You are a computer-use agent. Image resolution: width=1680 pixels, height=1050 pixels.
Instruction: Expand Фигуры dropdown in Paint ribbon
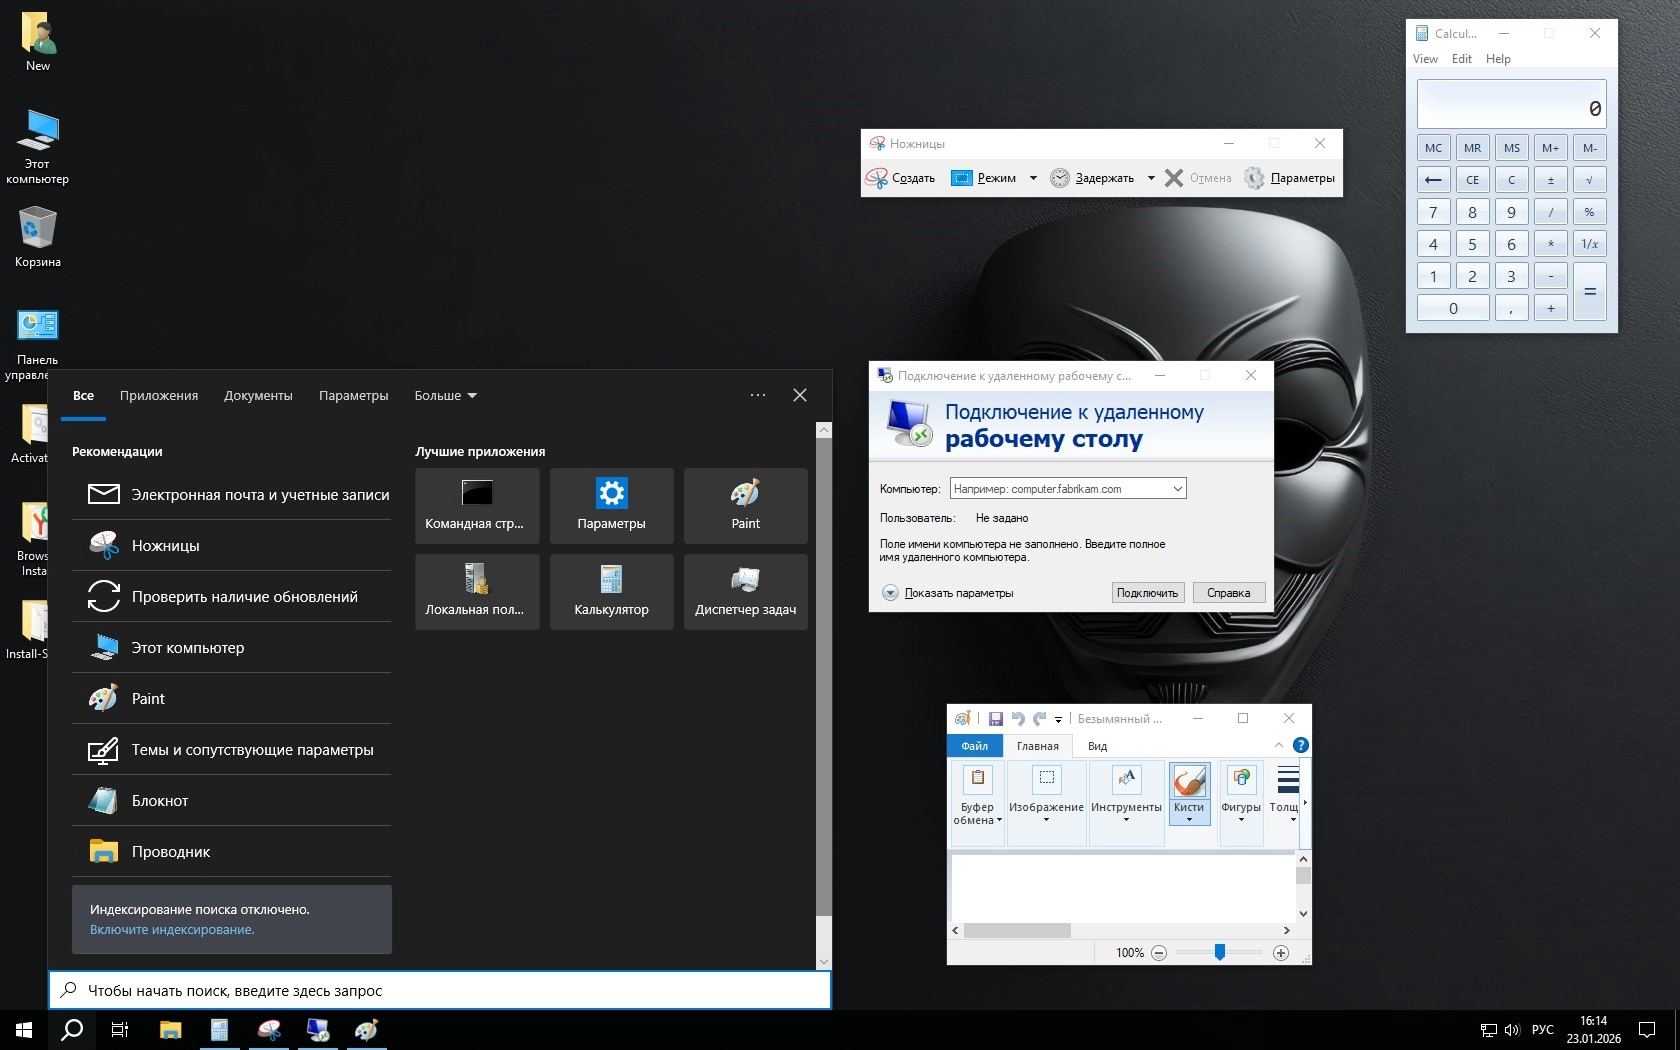click(1241, 819)
